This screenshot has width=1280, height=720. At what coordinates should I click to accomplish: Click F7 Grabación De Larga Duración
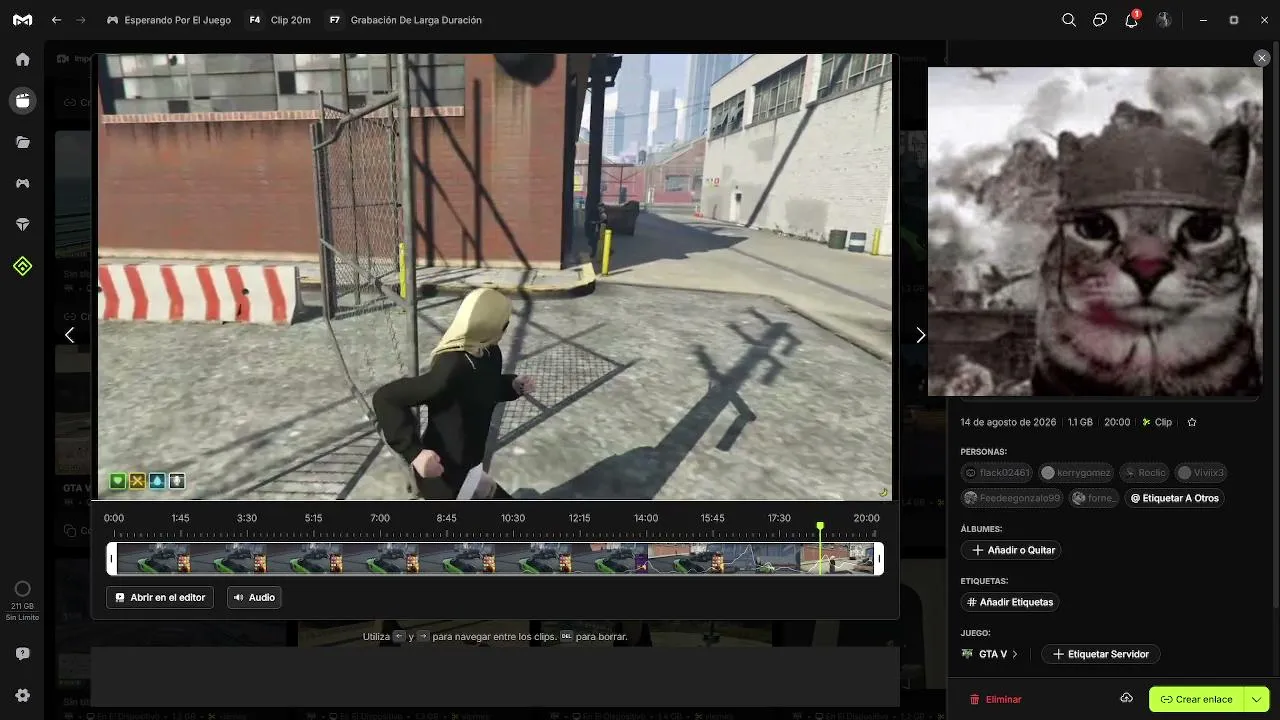click(x=404, y=20)
